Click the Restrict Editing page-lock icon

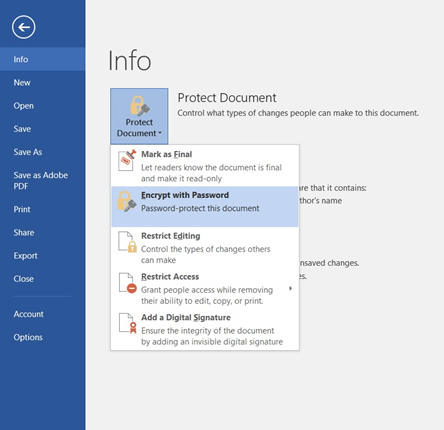(x=128, y=242)
